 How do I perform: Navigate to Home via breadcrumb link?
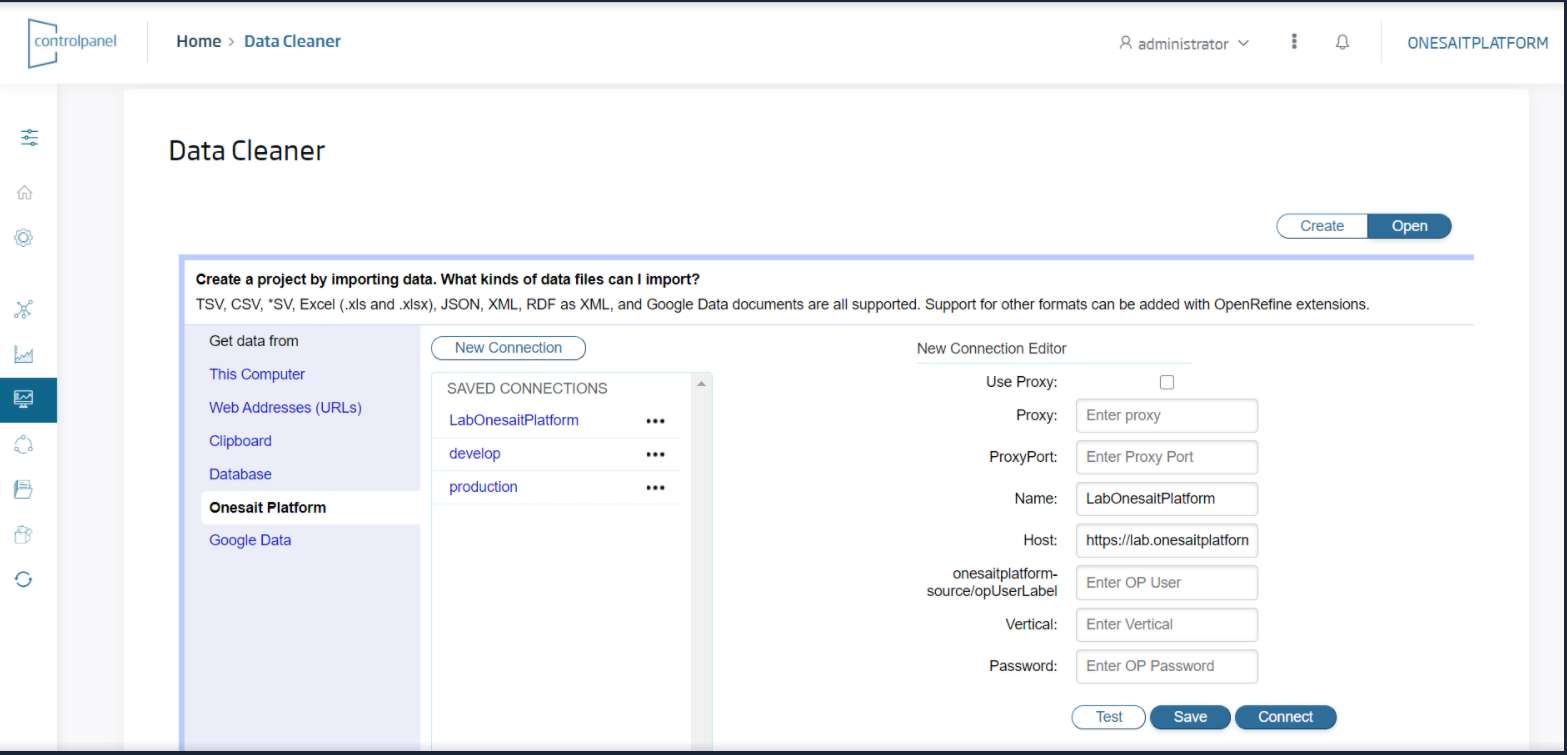198,41
